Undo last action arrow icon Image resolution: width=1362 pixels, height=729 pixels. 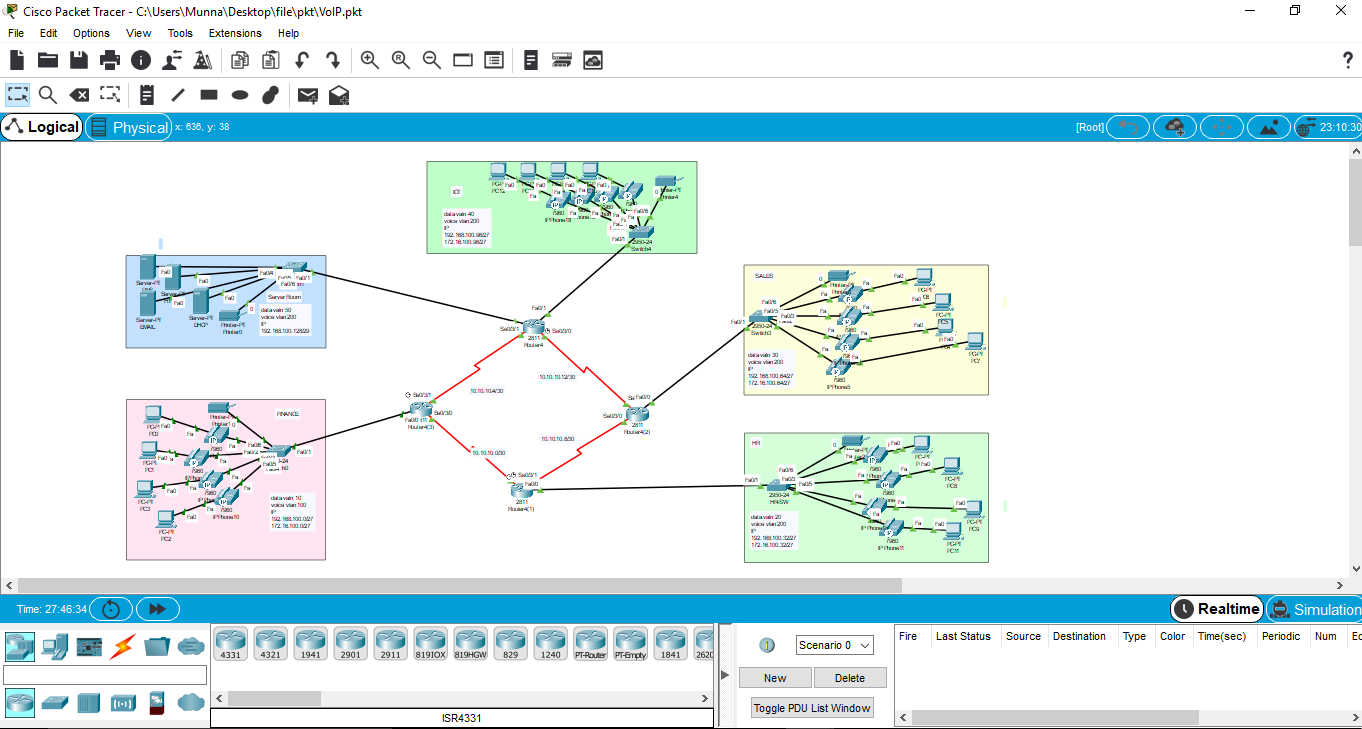302,60
